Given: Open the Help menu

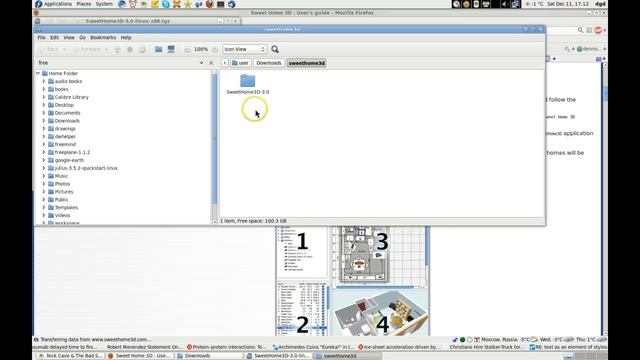Looking at the screenshot, I should [126, 38].
